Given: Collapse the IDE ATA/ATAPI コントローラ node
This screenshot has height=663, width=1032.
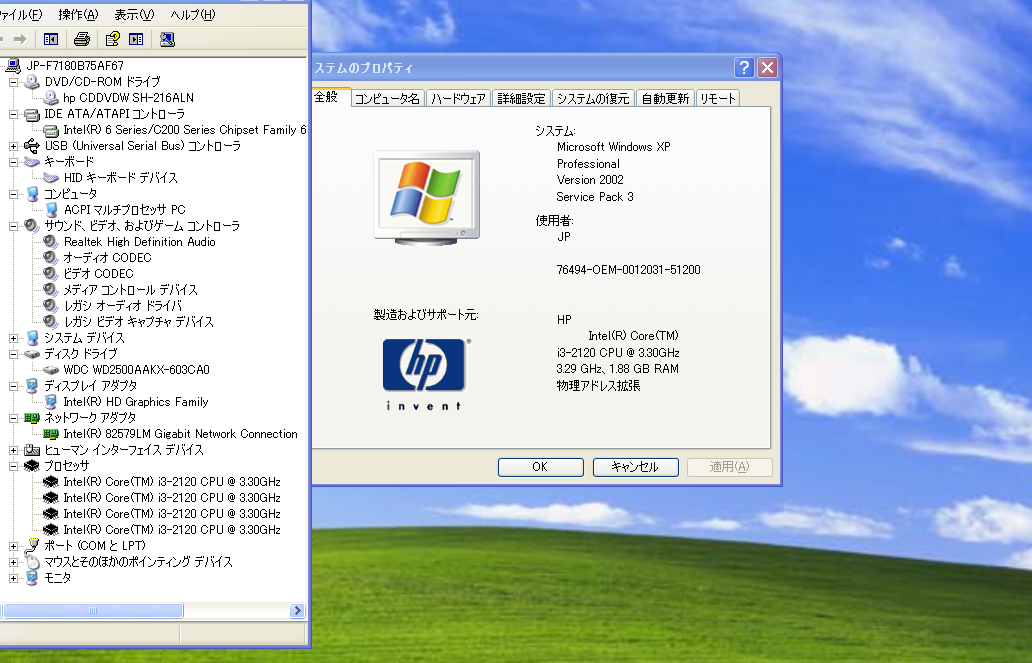Looking at the screenshot, I should point(13,114).
